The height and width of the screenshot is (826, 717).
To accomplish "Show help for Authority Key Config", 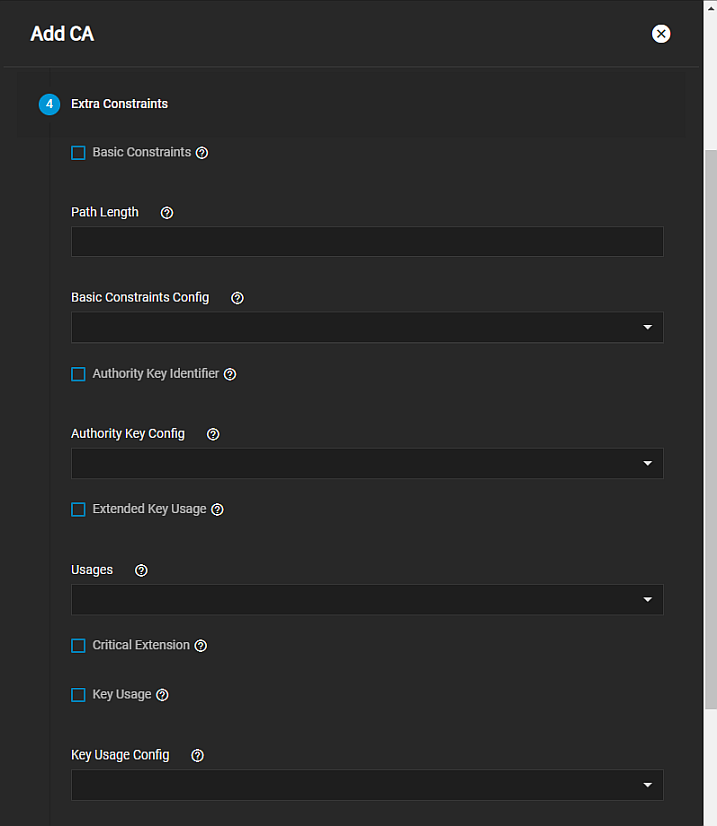I will (213, 435).
